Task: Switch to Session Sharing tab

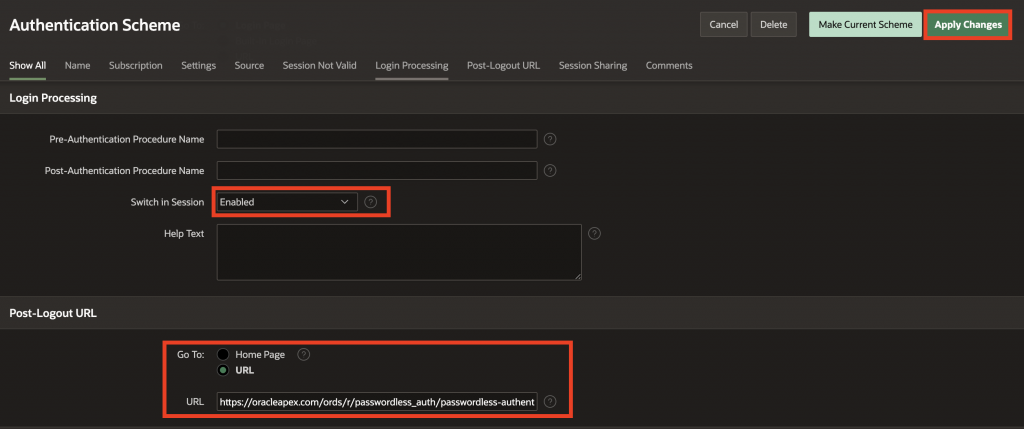Action: pos(593,65)
